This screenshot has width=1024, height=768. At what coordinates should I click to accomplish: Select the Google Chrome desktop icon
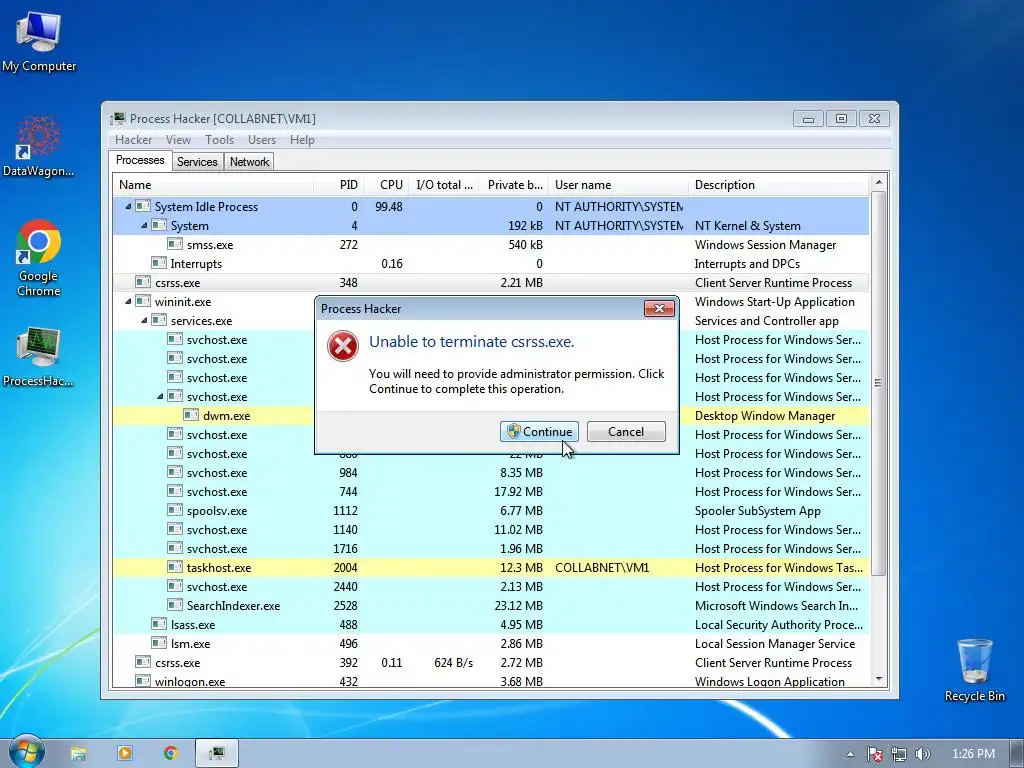click(x=39, y=258)
